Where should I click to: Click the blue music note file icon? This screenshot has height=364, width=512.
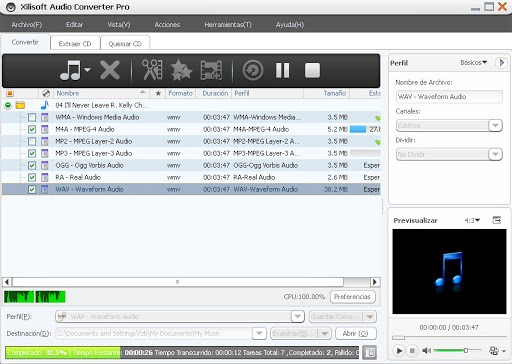coord(45,105)
